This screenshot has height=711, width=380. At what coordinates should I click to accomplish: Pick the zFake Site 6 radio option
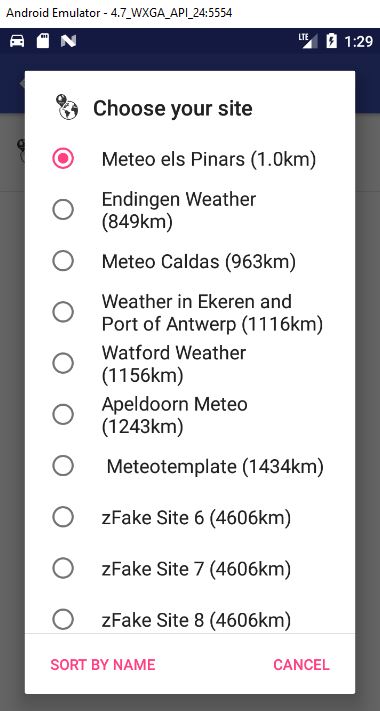click(x=63, y=517)
